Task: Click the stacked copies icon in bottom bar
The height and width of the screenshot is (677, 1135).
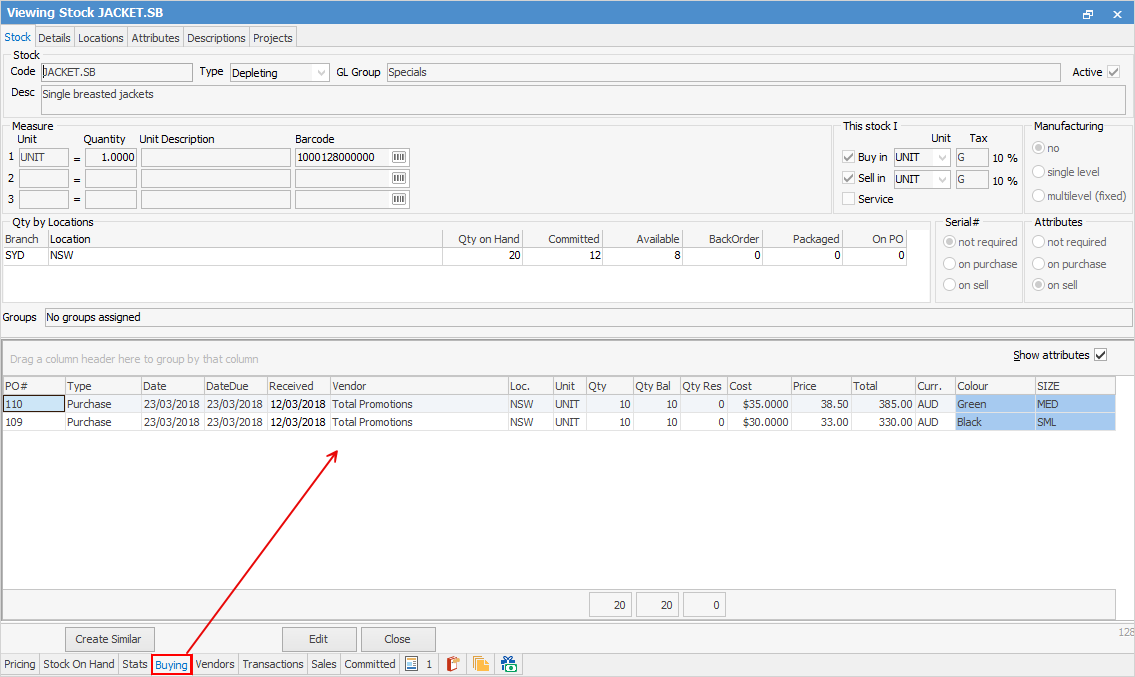Action: pyautogui.click(x=481, y=664)
